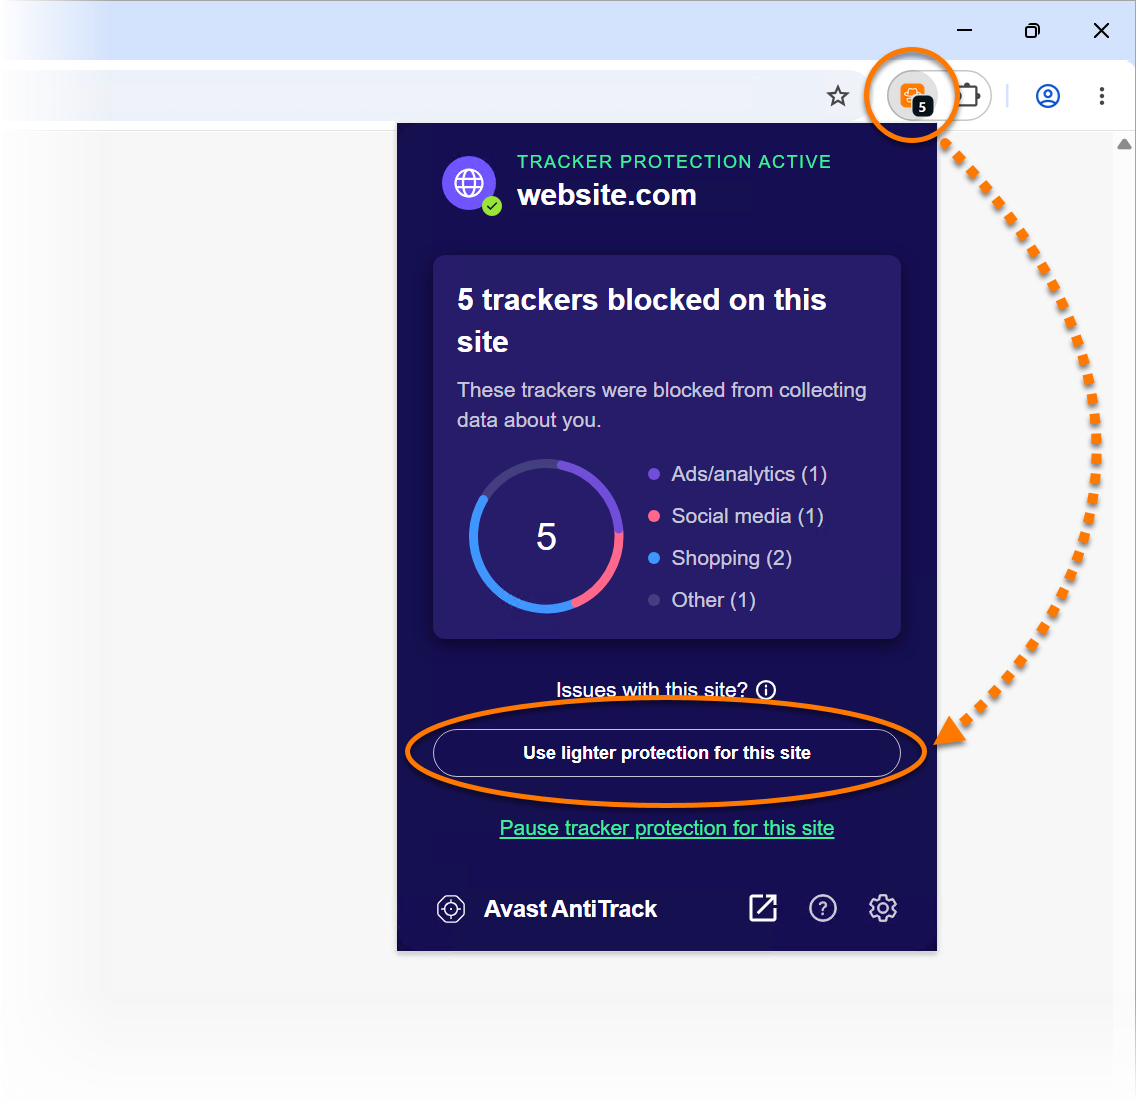
Task: Open the Avast AntiTrack extension icon
Action: click(x=913, y=96)
